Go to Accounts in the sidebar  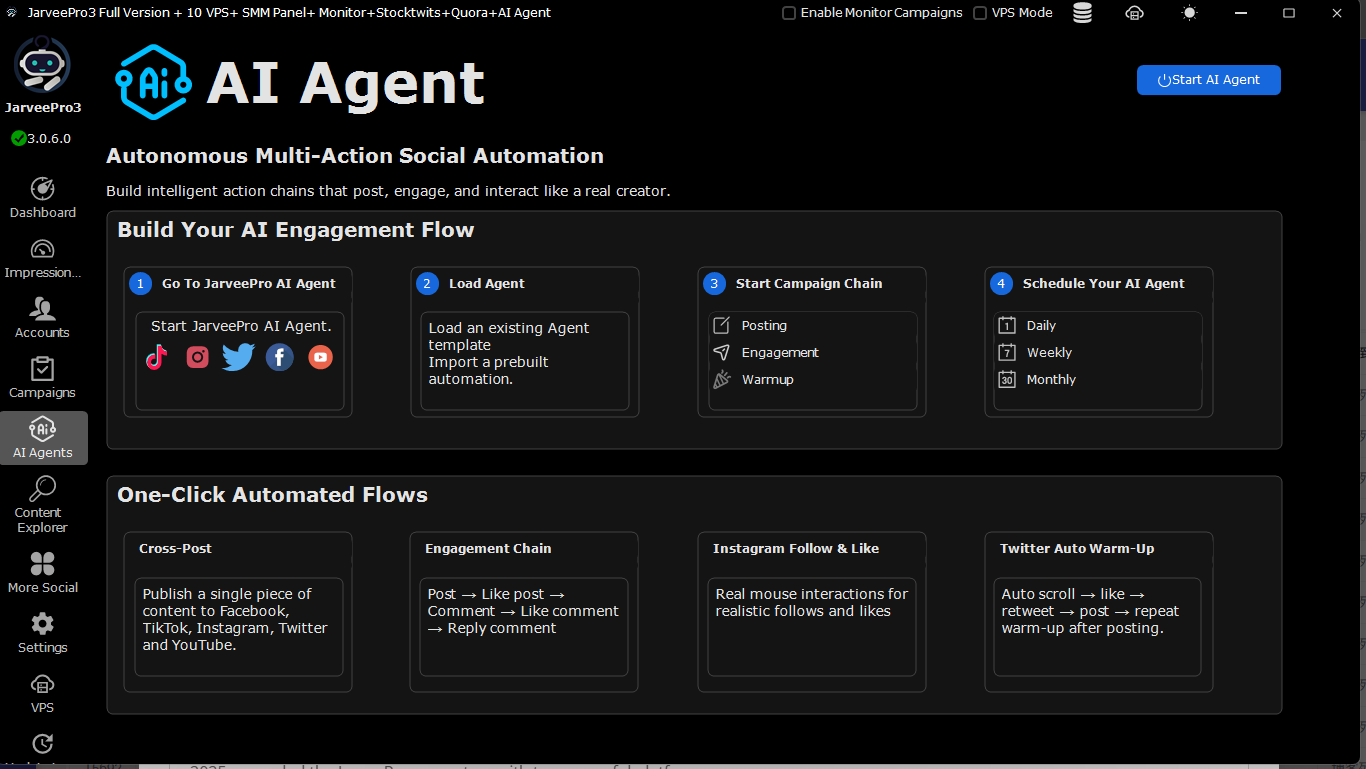click(43, 318)
